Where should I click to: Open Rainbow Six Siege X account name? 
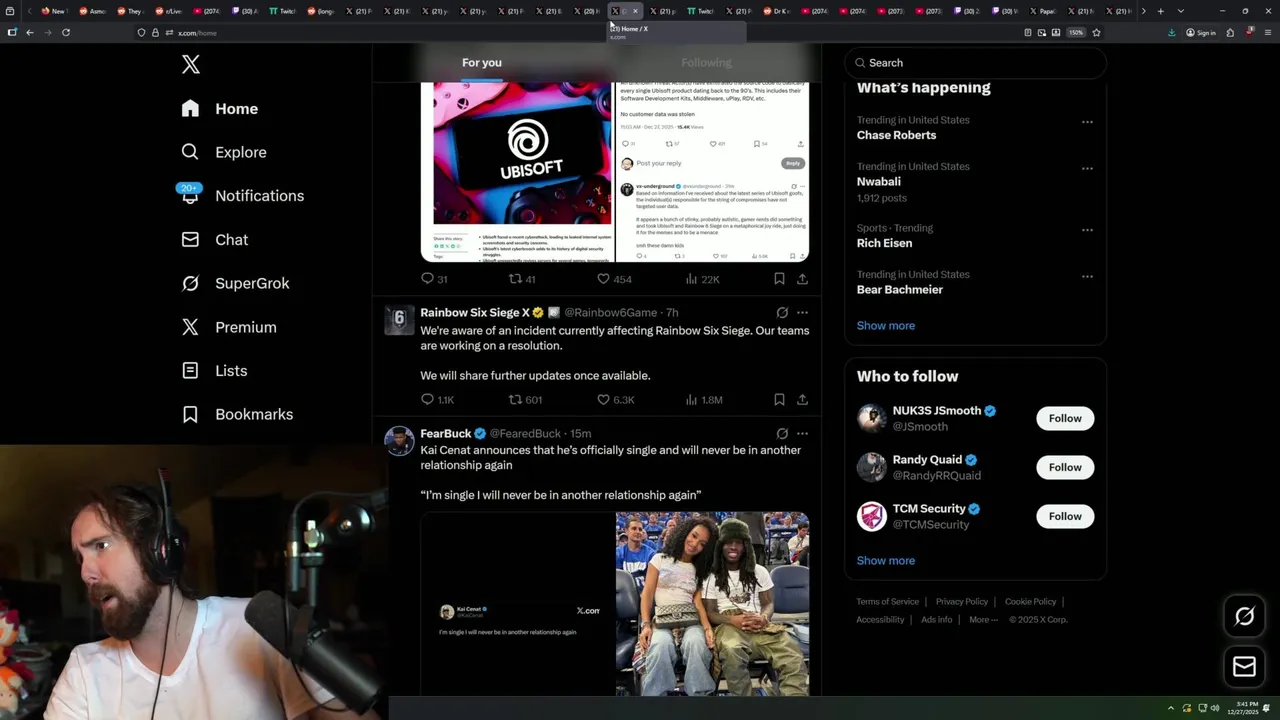point(475,312)
